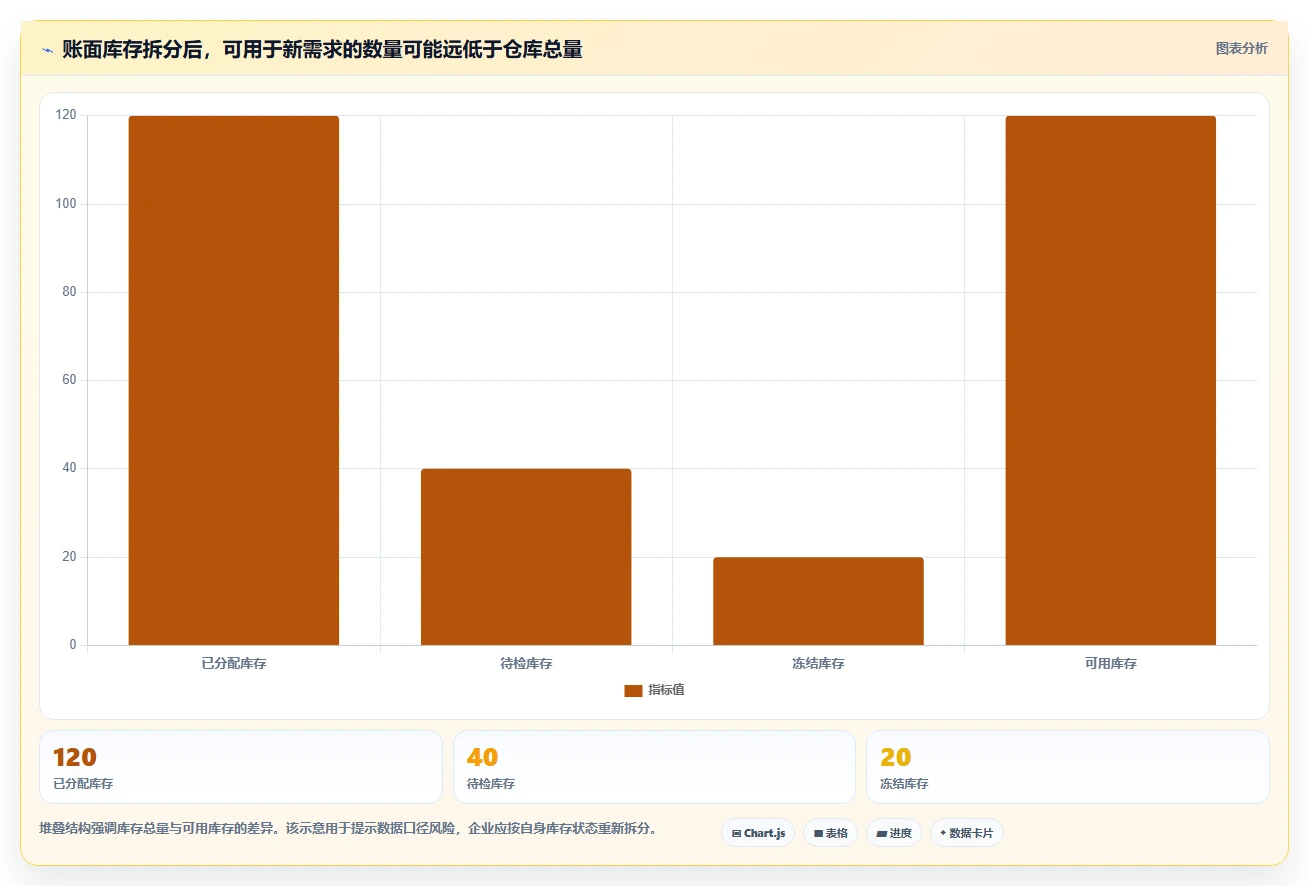Click the 数据卡片 tag chip
This screenshot has height=886, width=1309.
[x=967, y=833]
